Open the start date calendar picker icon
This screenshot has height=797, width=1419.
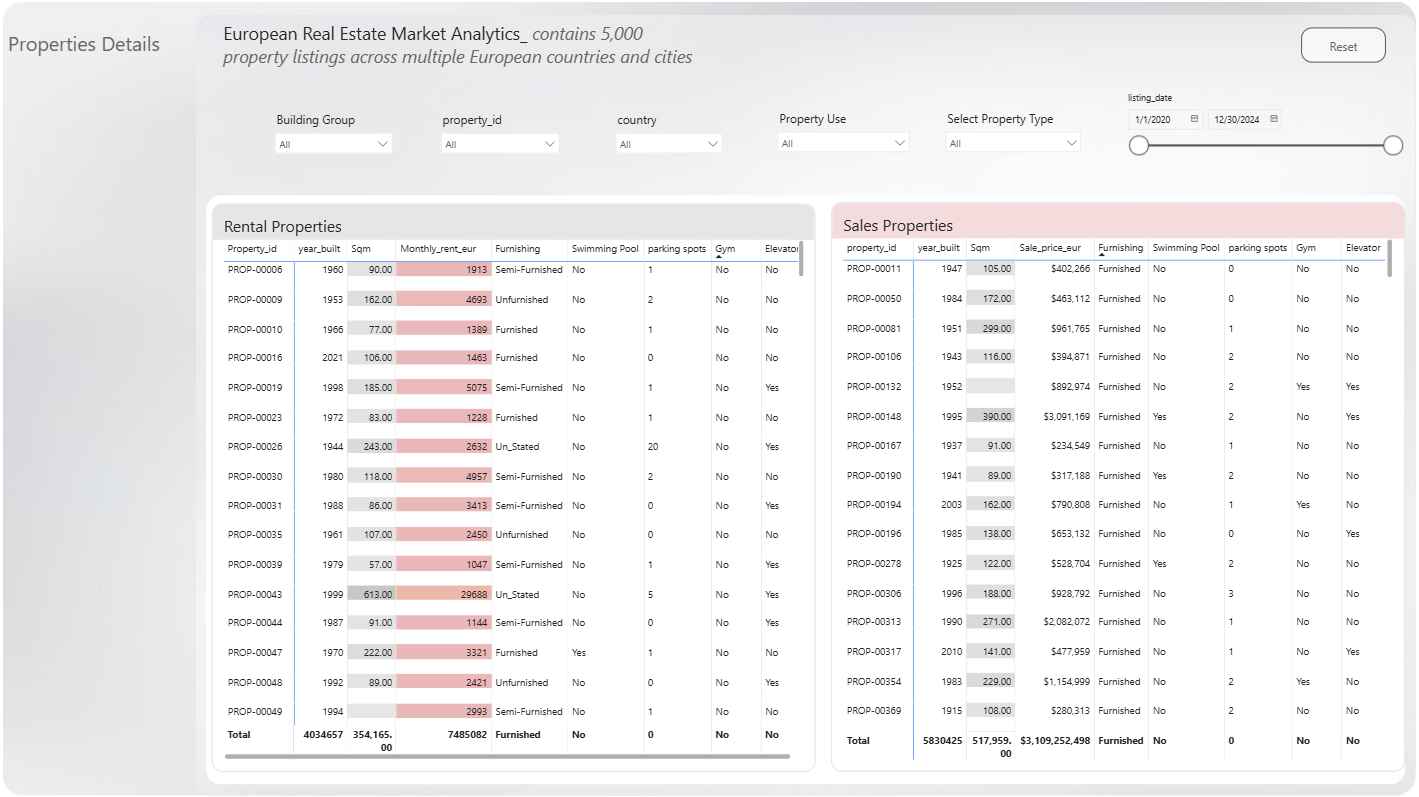pyautogui.click(x=1194, y=119)
